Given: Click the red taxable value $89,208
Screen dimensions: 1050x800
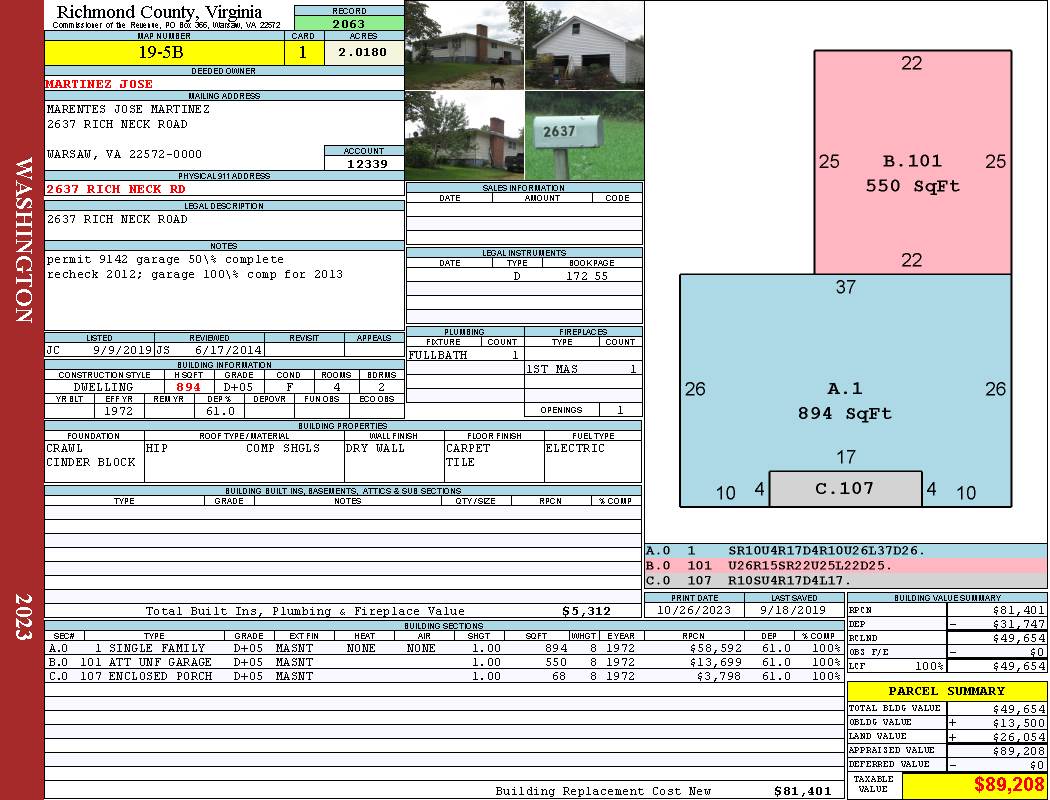Looking at the screenshot, I should (x=1008, y=785).
